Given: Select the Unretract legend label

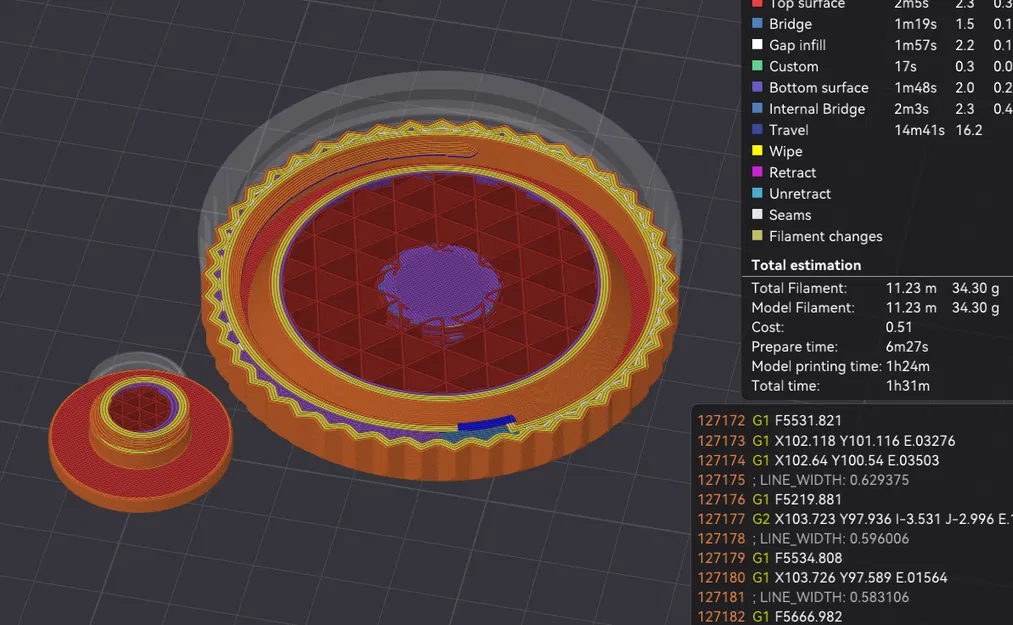Looking at the screenshot, I should tap(800, 194).
